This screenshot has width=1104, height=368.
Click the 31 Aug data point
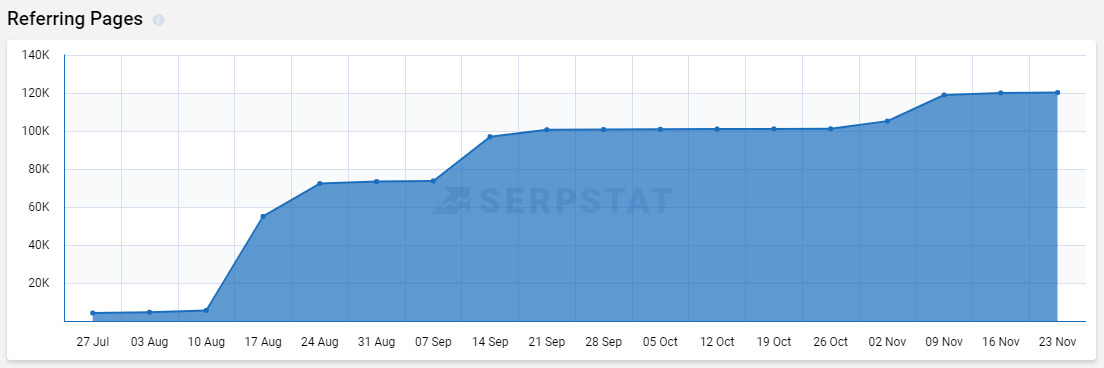(x=377, y=182)
